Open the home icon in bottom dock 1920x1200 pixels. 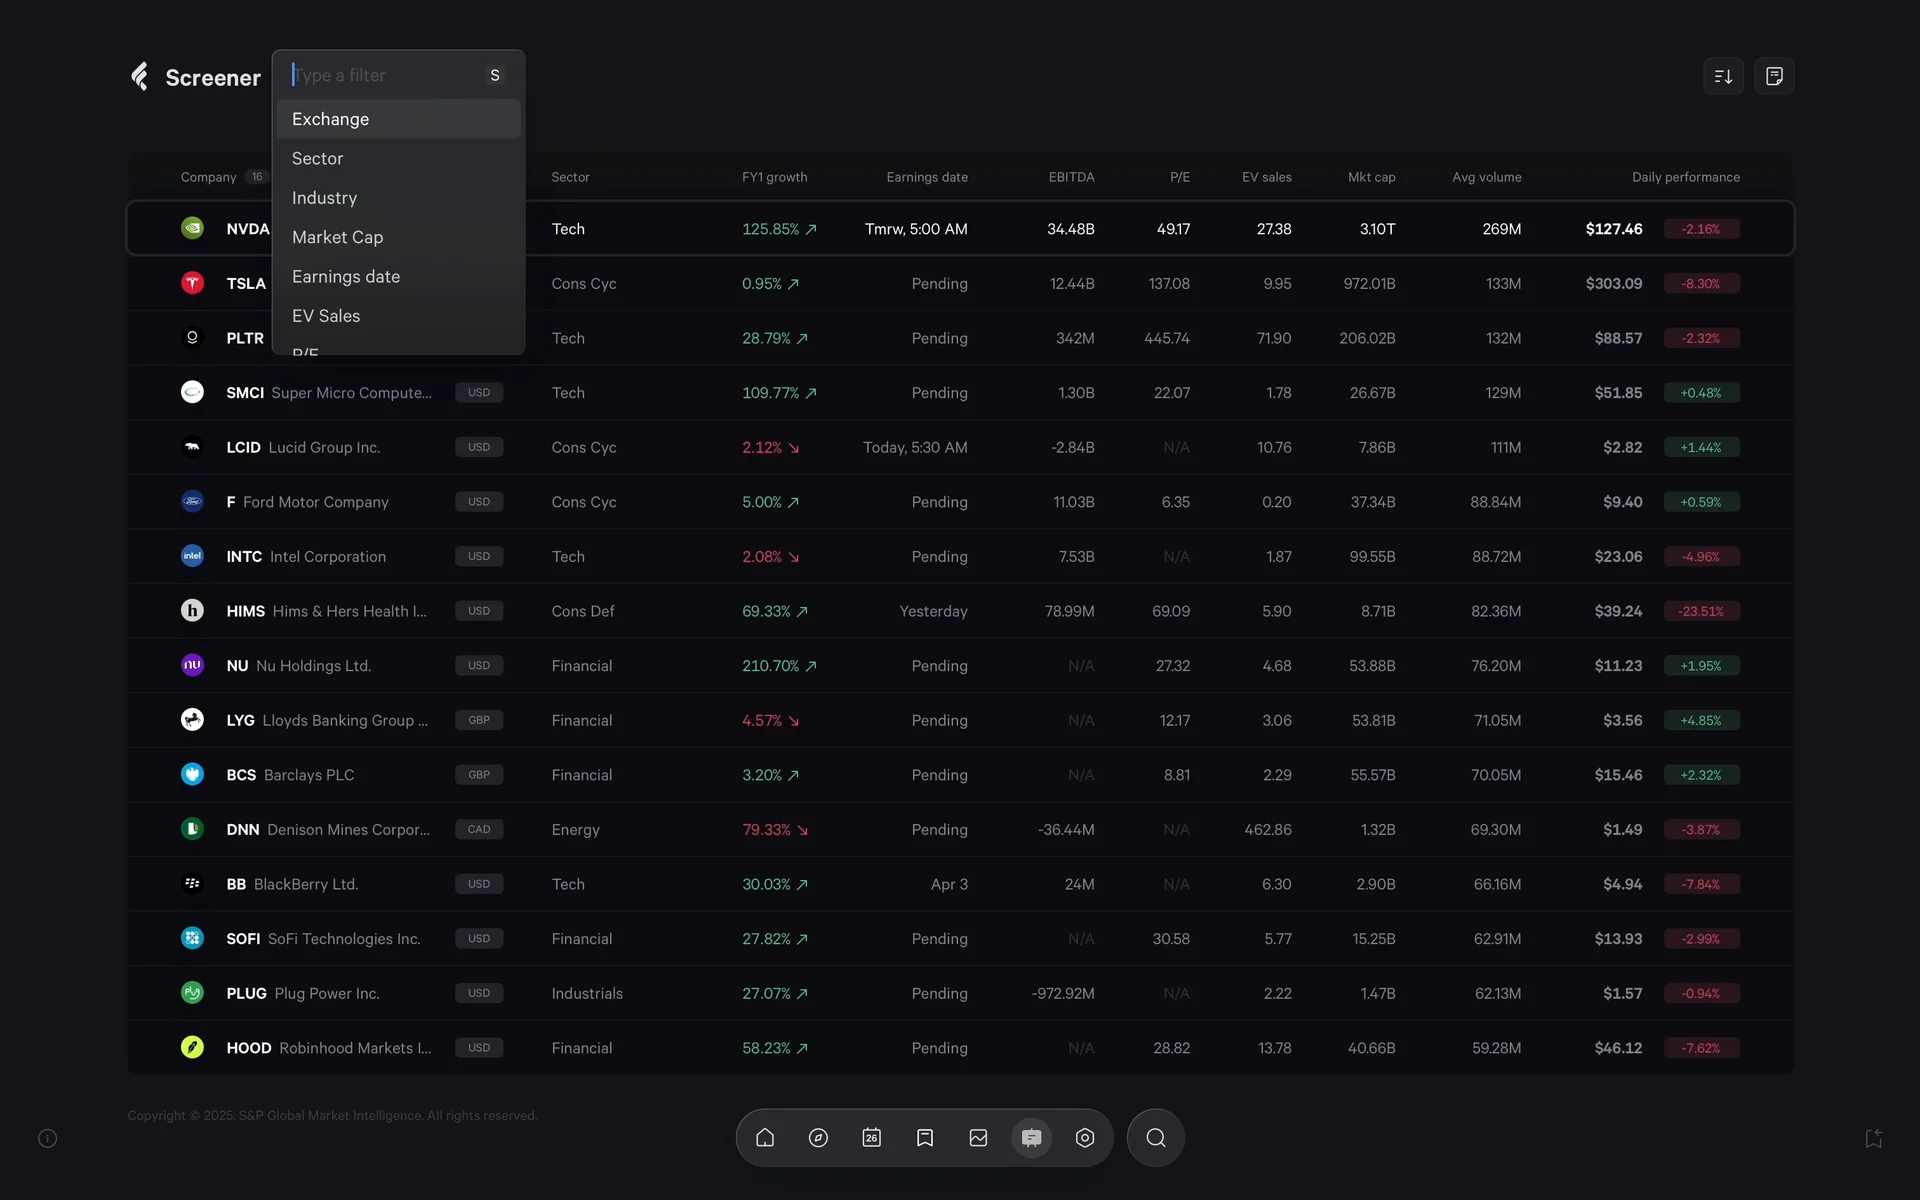(x=765, y=1138)
